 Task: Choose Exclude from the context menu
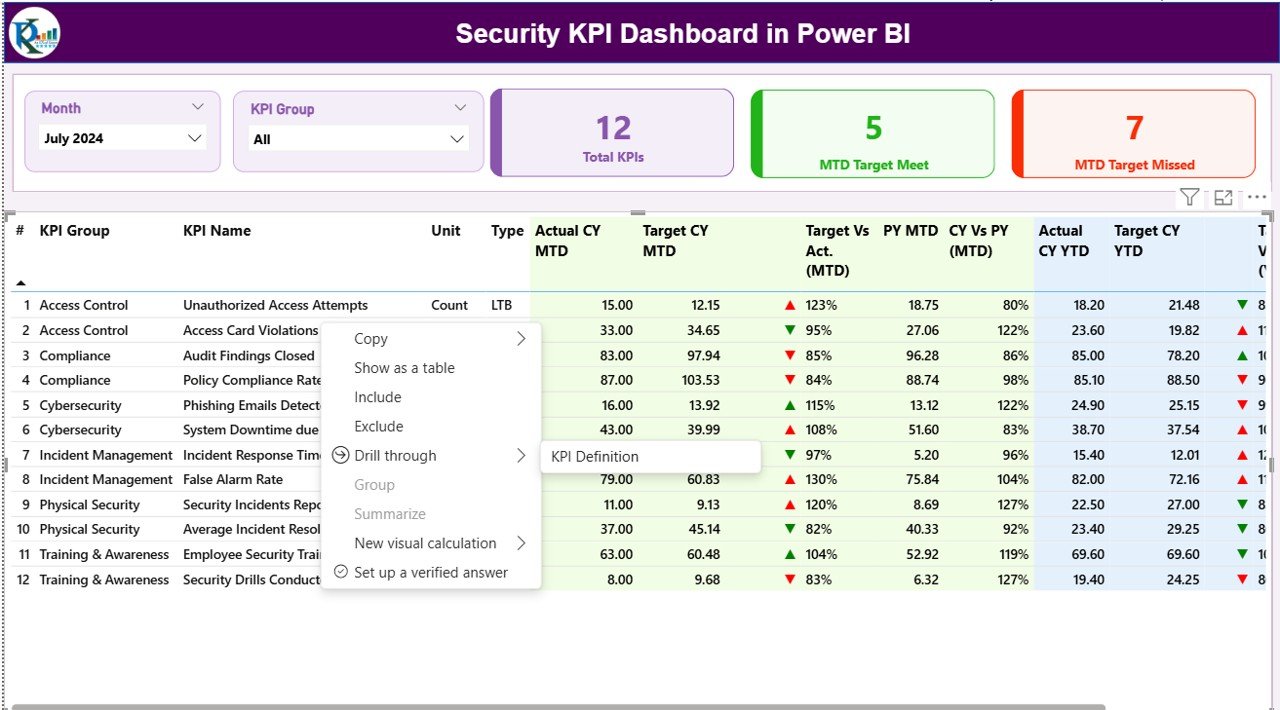tap(379, 426)
